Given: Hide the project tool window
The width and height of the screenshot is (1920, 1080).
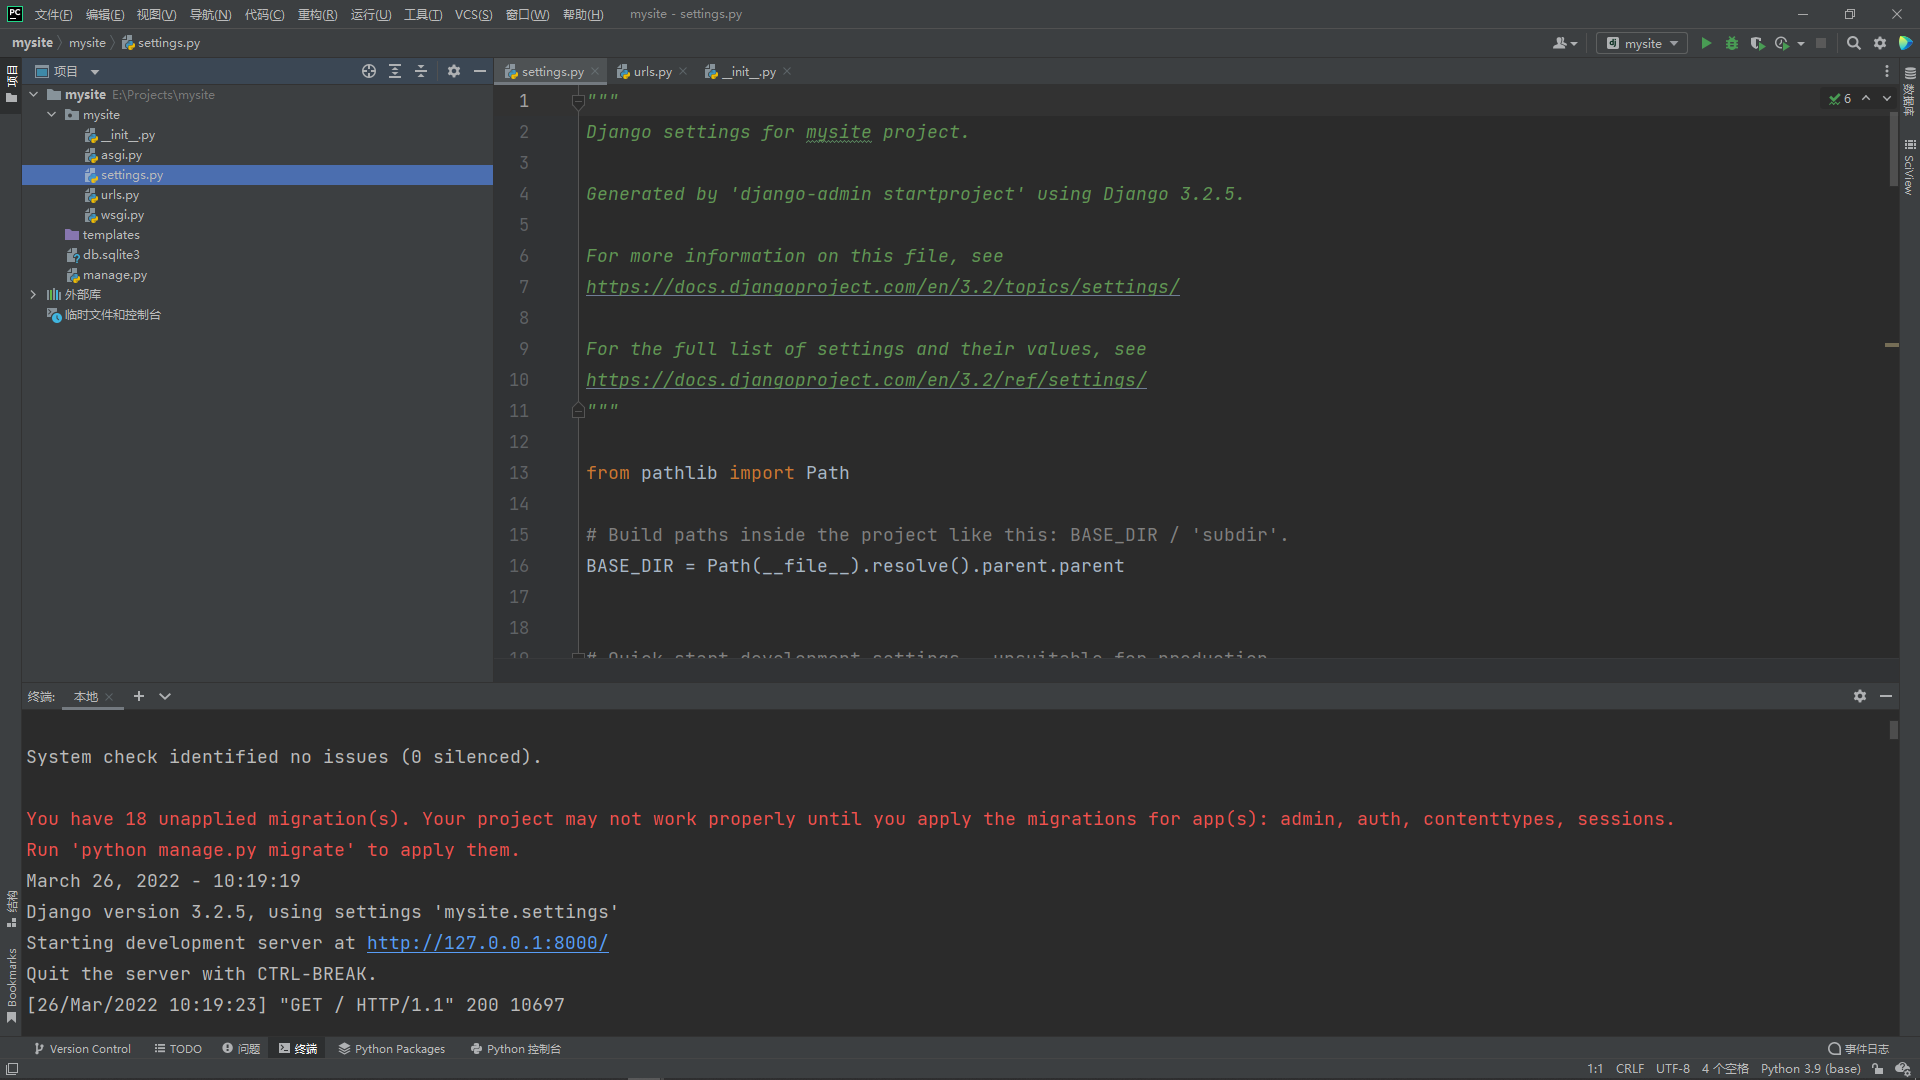Looking at the screenshot, I should point(480,71).
